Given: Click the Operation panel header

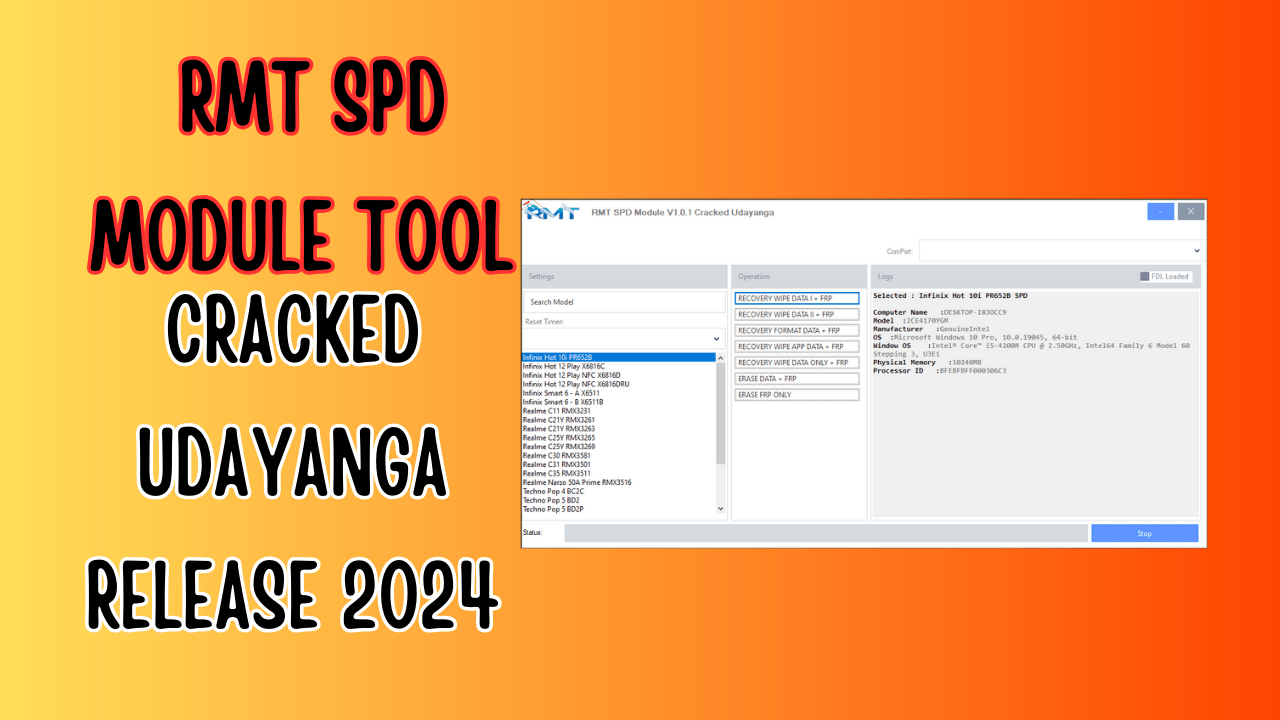Looking at the screenshot, I should (799, 276).
